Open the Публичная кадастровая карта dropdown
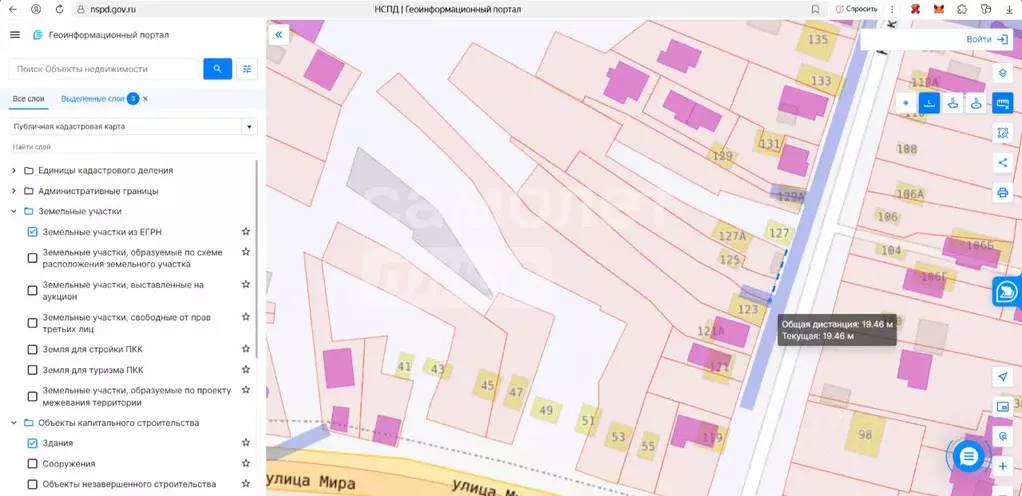This screenshot has height=496, width=1022. click(133, 126)
